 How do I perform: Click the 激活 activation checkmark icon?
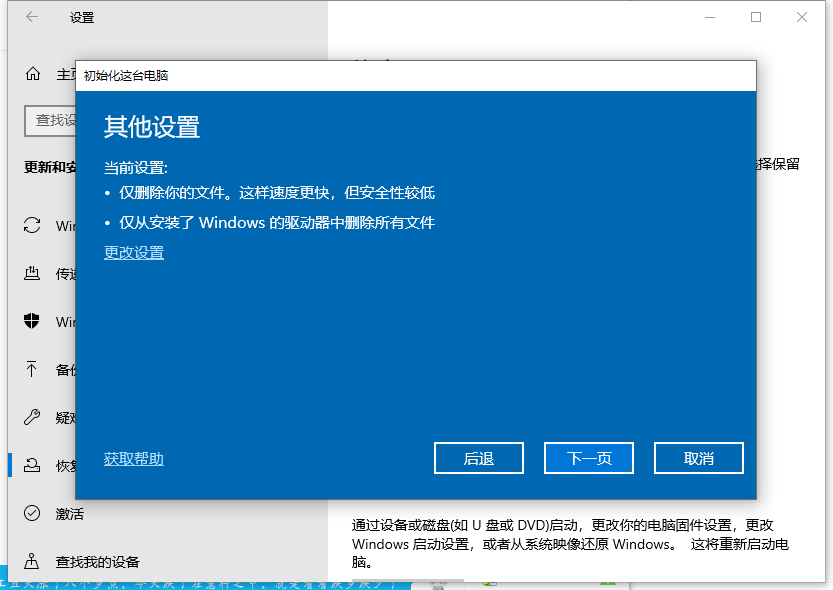31,513
